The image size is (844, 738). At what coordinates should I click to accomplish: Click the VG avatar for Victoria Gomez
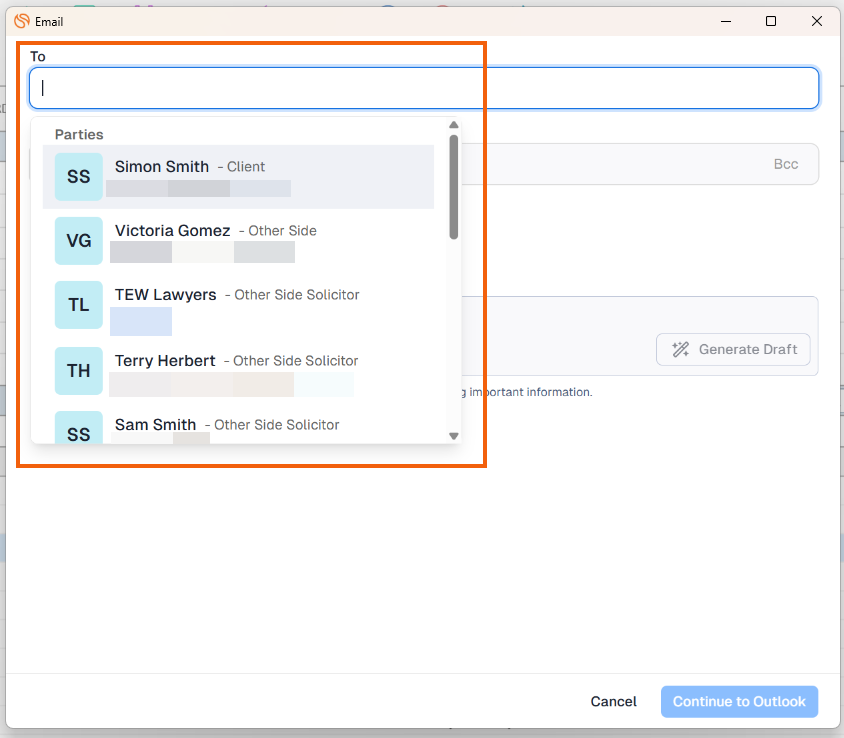78,241
